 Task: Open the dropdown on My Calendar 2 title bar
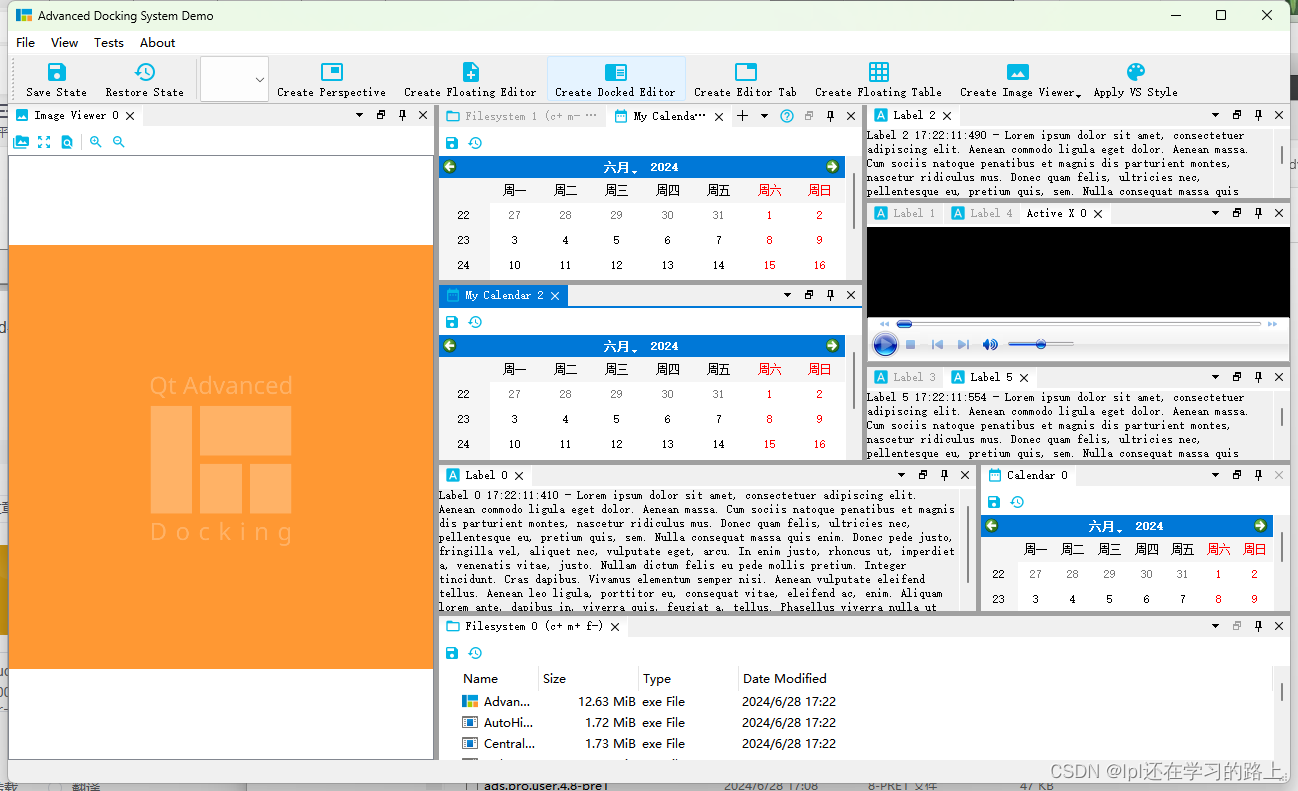(786, 295)
